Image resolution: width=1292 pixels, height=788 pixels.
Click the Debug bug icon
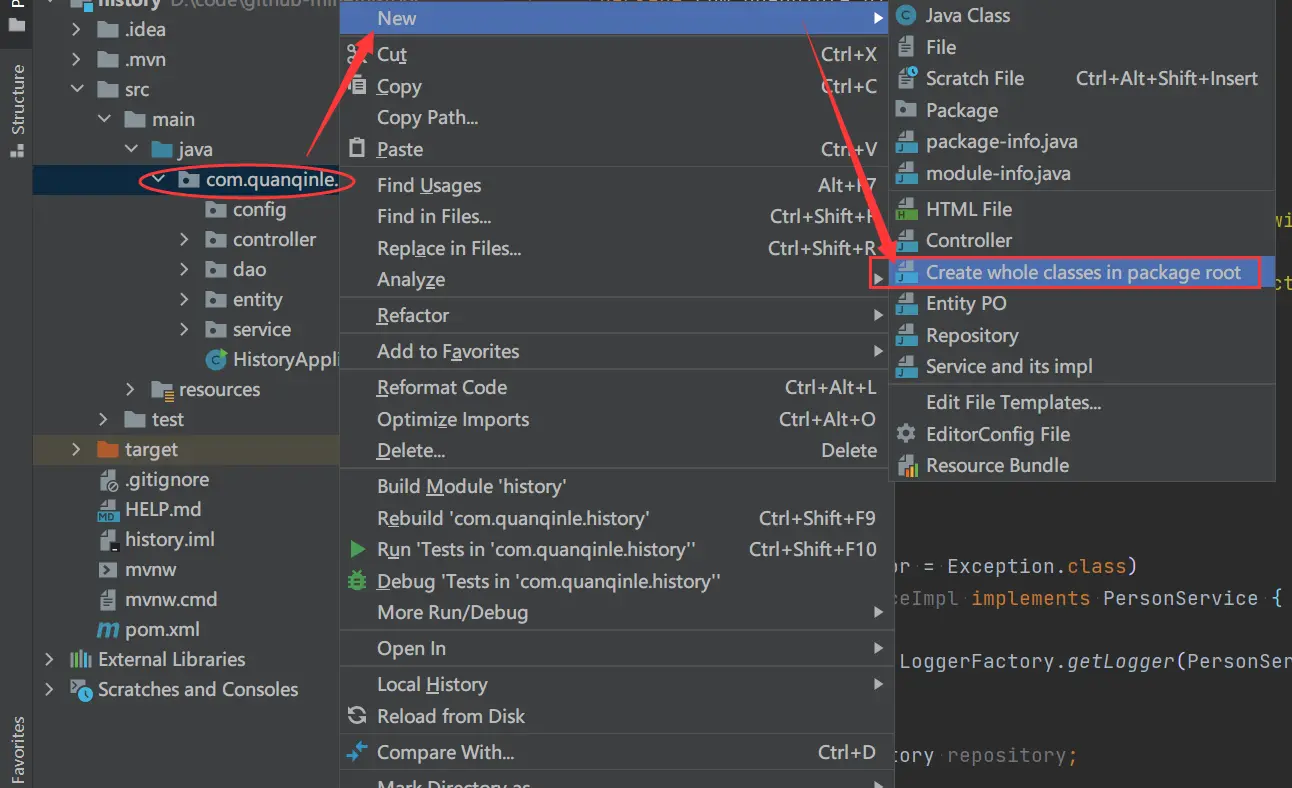pyautogui.click(x=357, y=581)
